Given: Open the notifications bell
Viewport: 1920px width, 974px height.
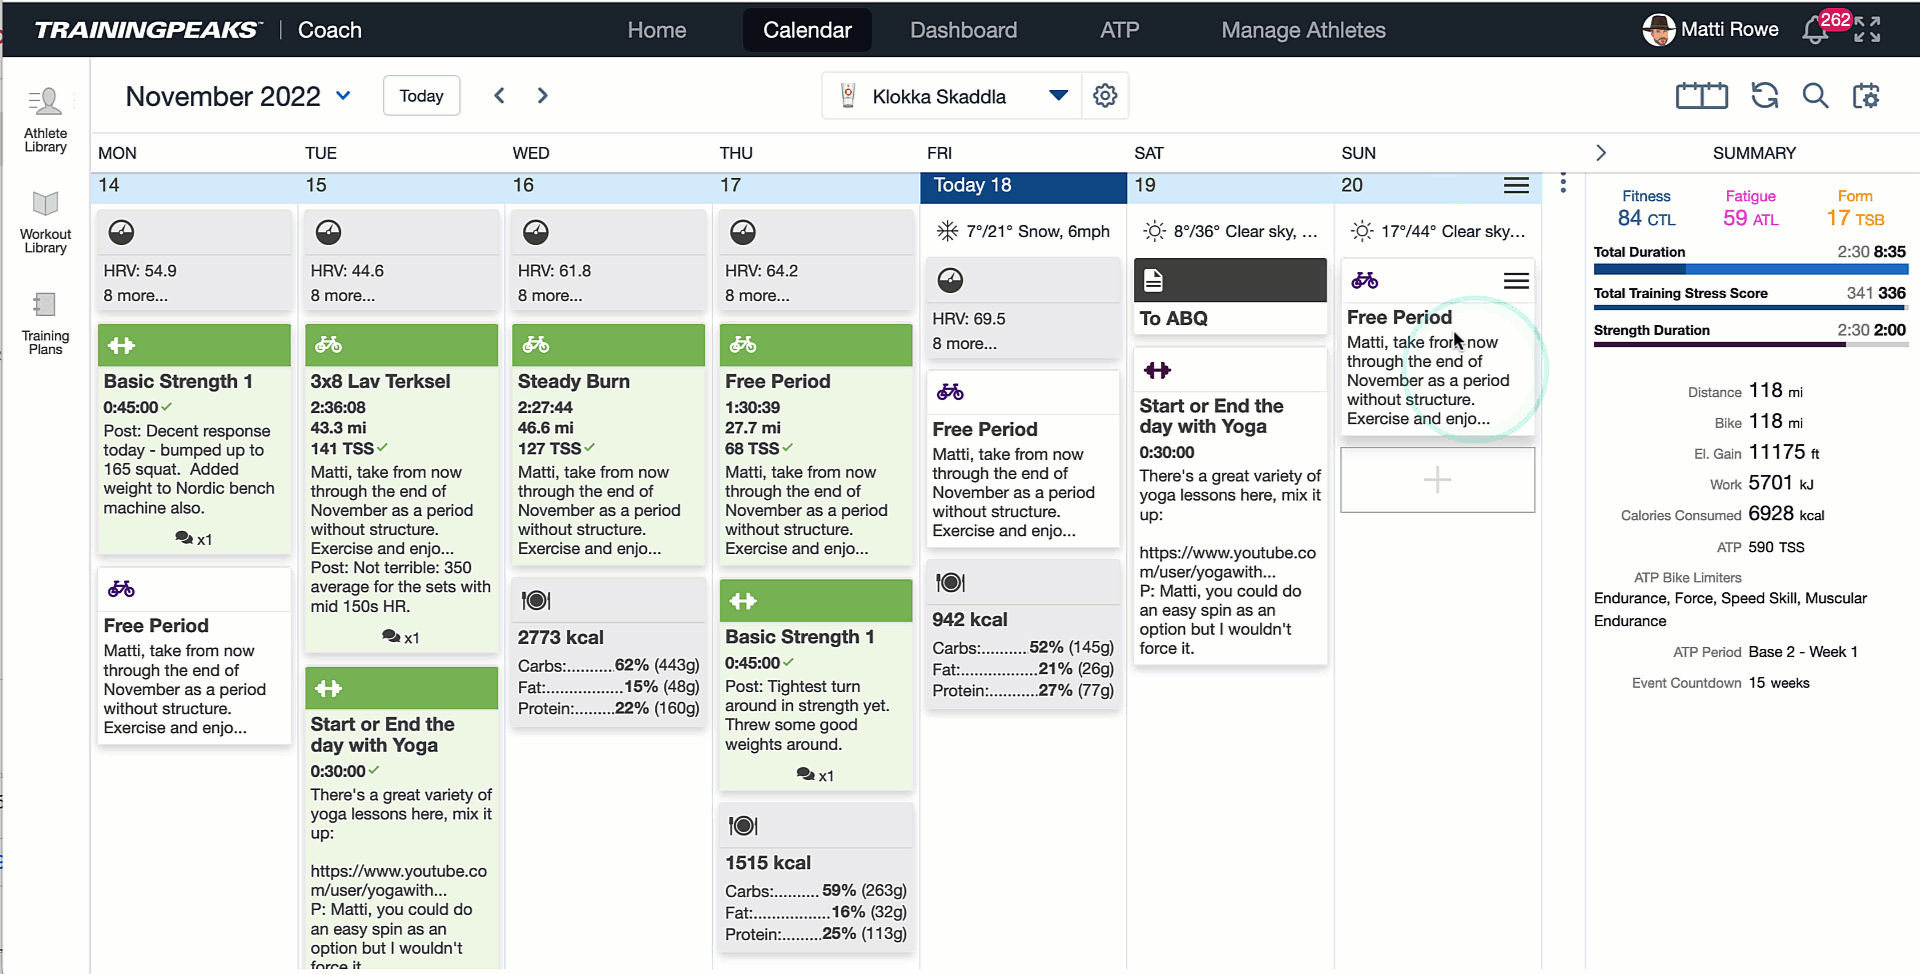Looking at the screenshot, I should pyautogui.click(x=1816, y=31).
